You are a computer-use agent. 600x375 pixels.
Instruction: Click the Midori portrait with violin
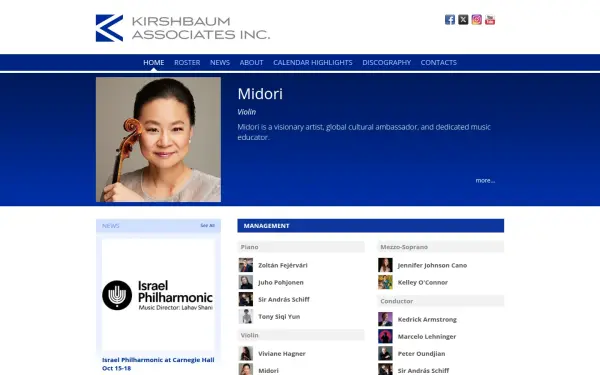click(x=158, y=140)
